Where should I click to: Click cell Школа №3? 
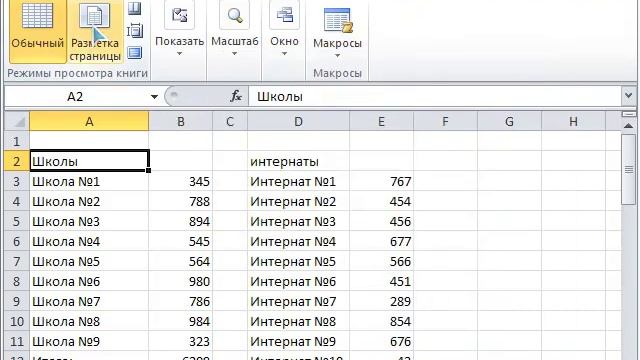89,221
